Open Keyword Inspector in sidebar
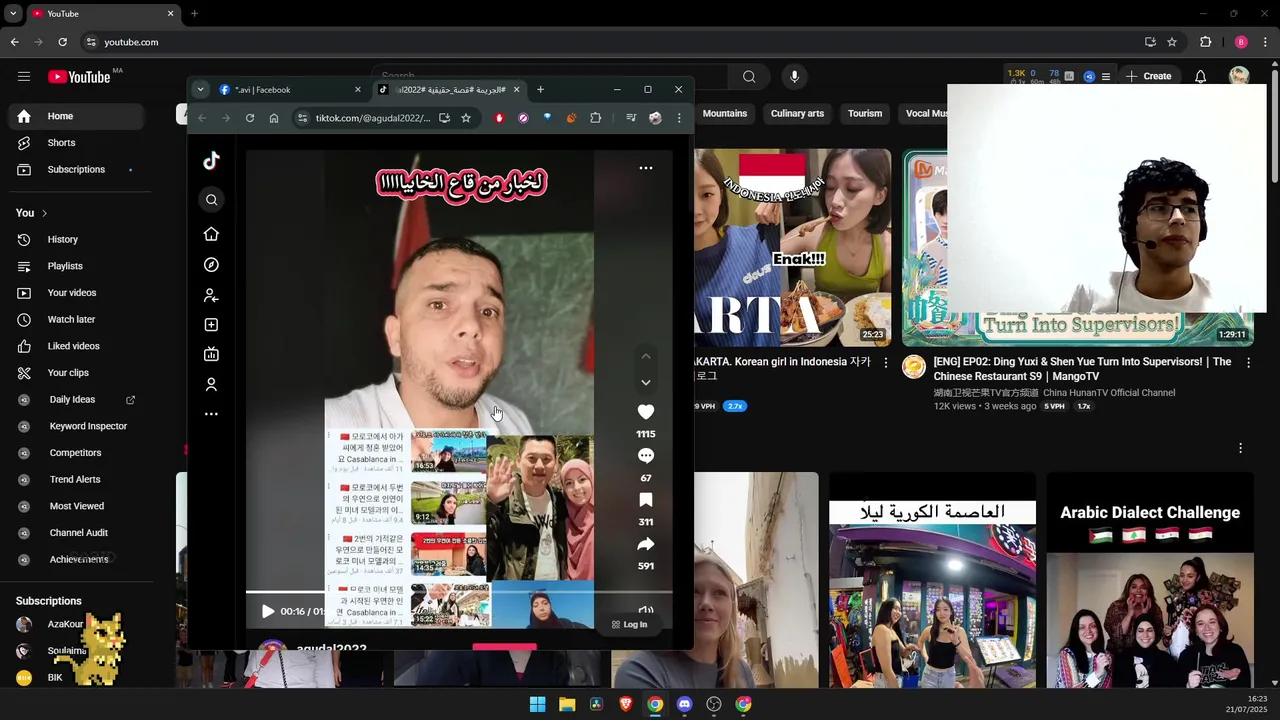 click(76, 426)
